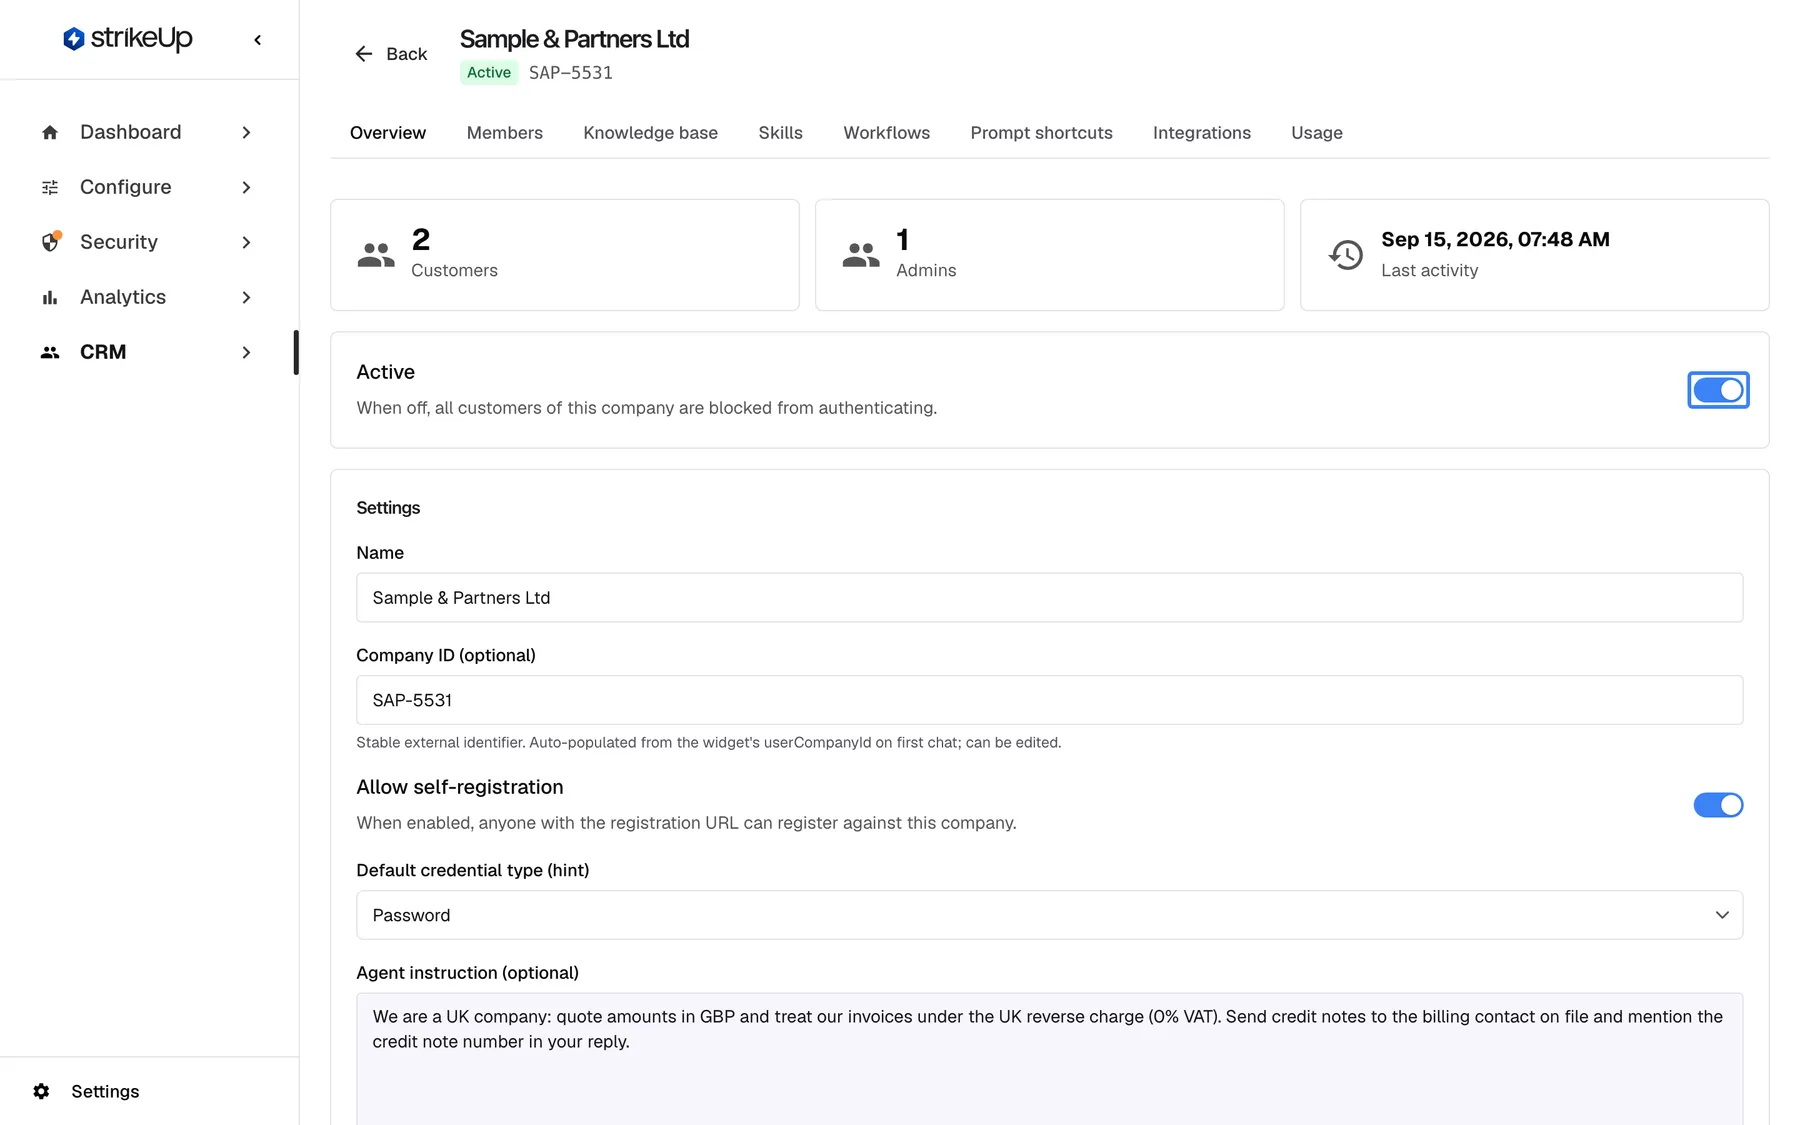The image size is (1800, 1125).
Task: Open the Default credential type dropdown
Action: 1049,915
